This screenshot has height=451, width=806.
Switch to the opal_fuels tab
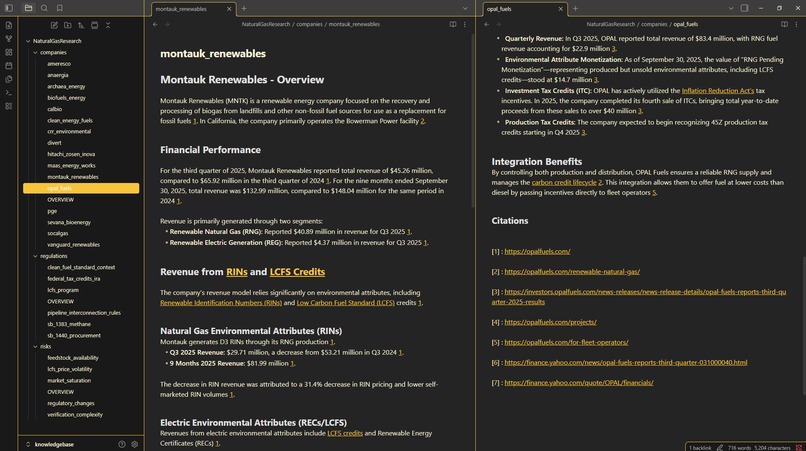click(525, 9)
